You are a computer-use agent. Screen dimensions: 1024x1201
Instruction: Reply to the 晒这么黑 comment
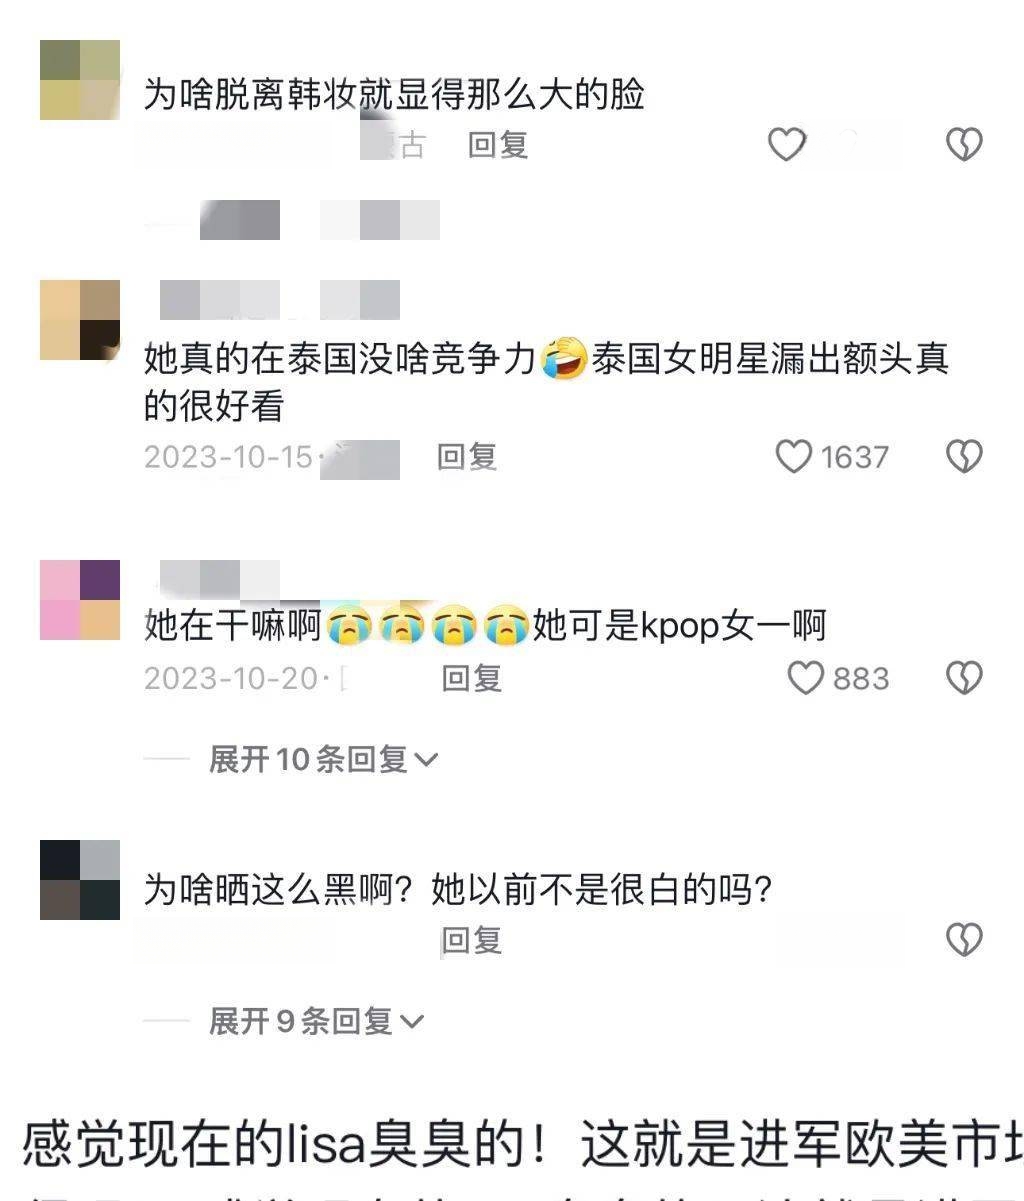click(x=472, y=939)
